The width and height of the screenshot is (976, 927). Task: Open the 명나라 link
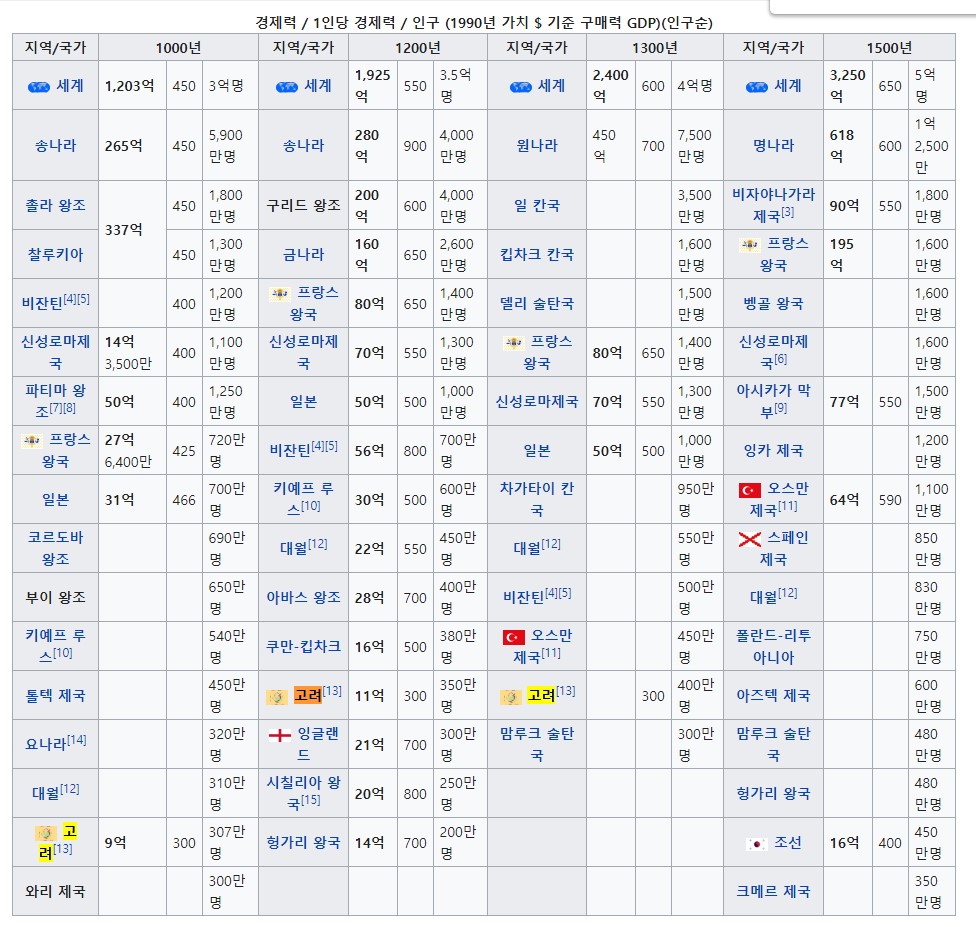tap(772, 145)
